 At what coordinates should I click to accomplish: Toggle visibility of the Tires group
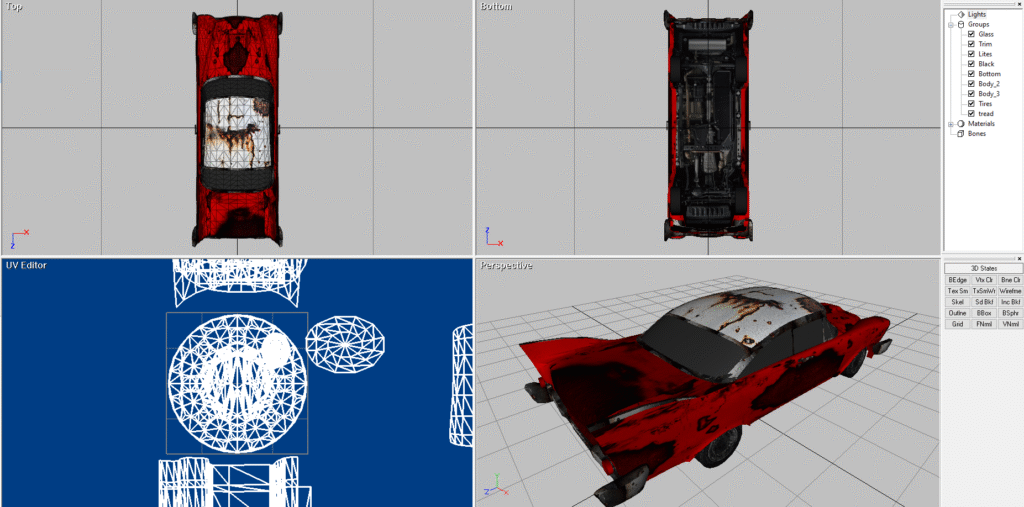pos(971,104)
